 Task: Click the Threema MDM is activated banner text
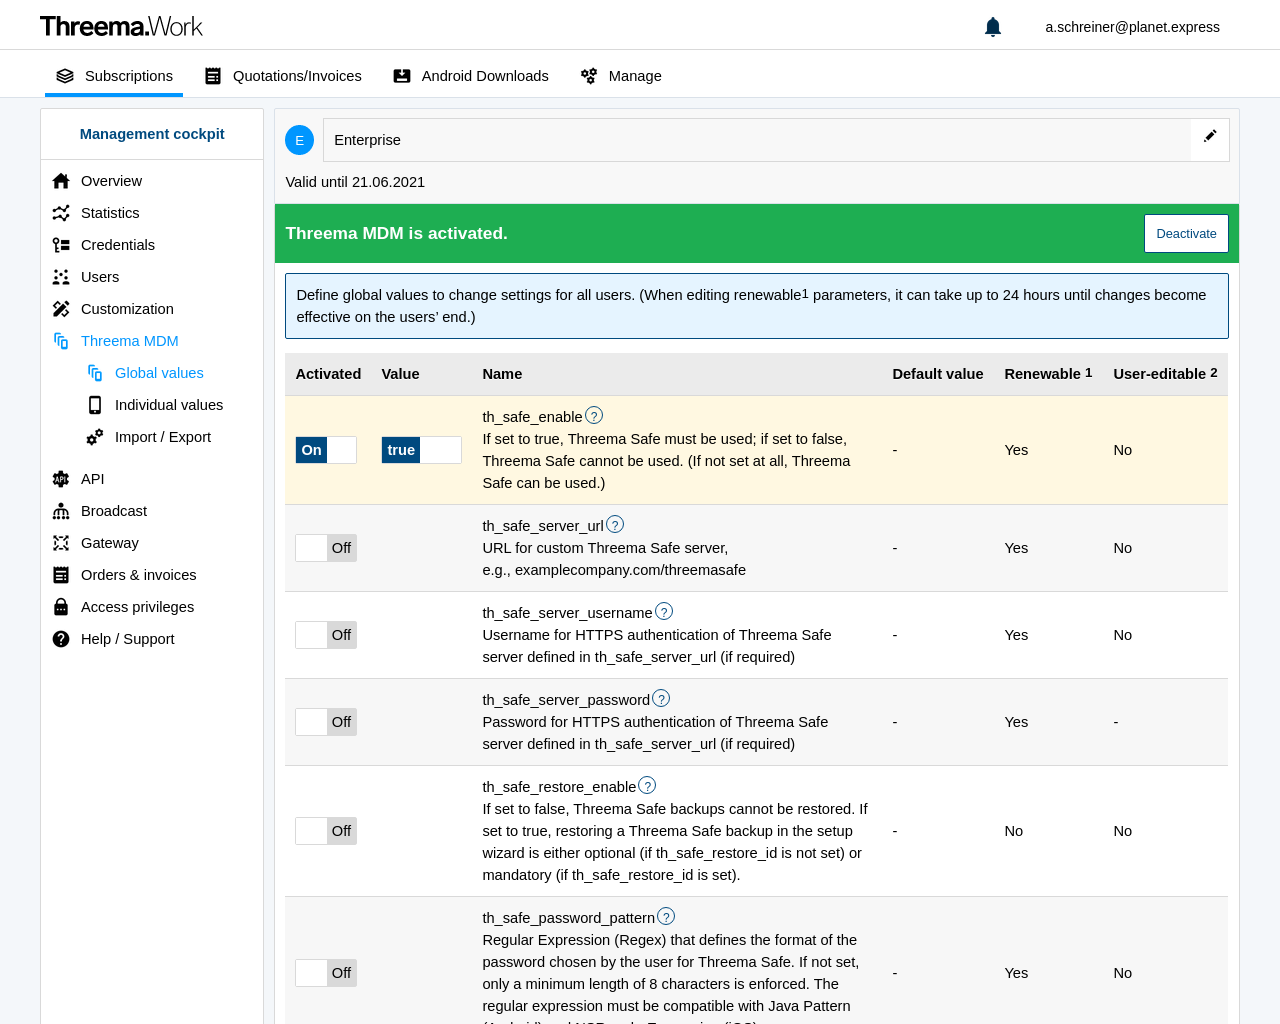[396, 233]
